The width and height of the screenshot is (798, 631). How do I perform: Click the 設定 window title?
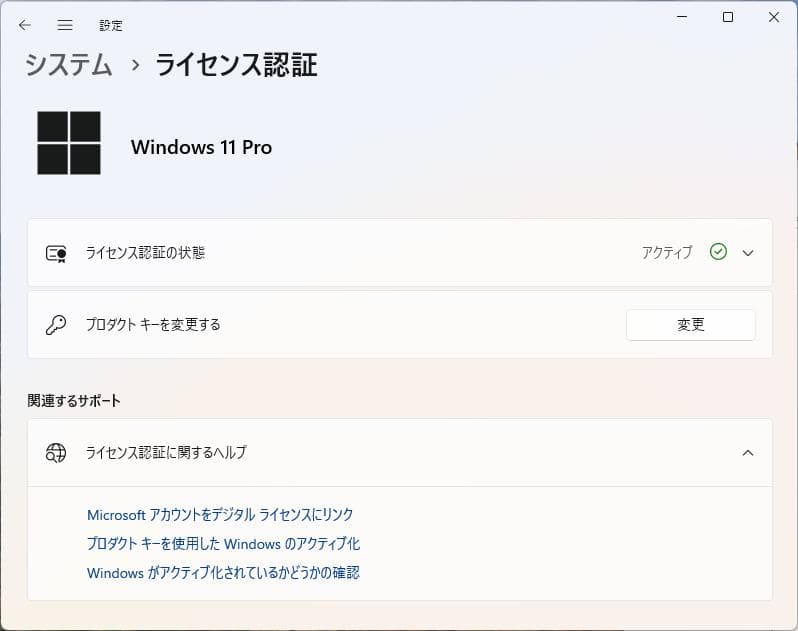click(x=111, y=25)
